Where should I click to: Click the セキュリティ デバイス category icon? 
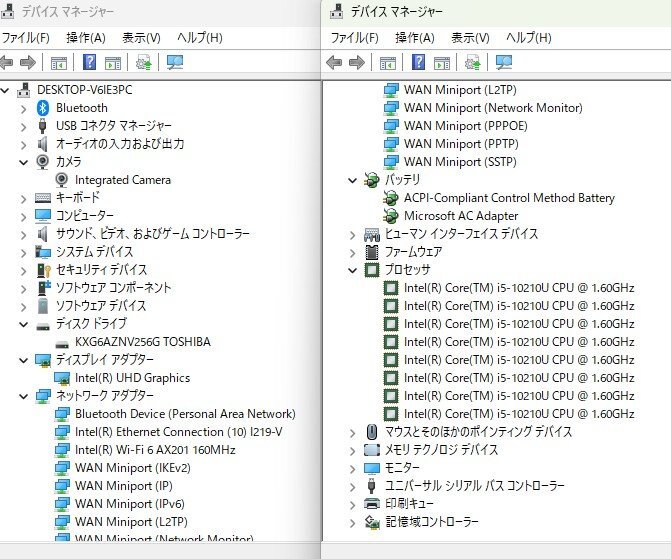point(43,270)
